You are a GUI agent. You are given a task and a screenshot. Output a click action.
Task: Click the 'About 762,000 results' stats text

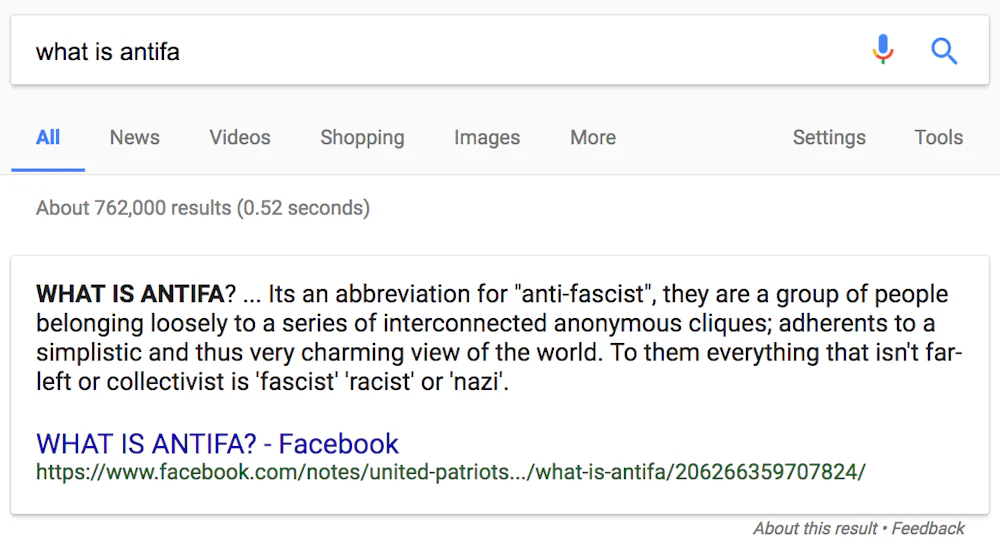[203, 208]
